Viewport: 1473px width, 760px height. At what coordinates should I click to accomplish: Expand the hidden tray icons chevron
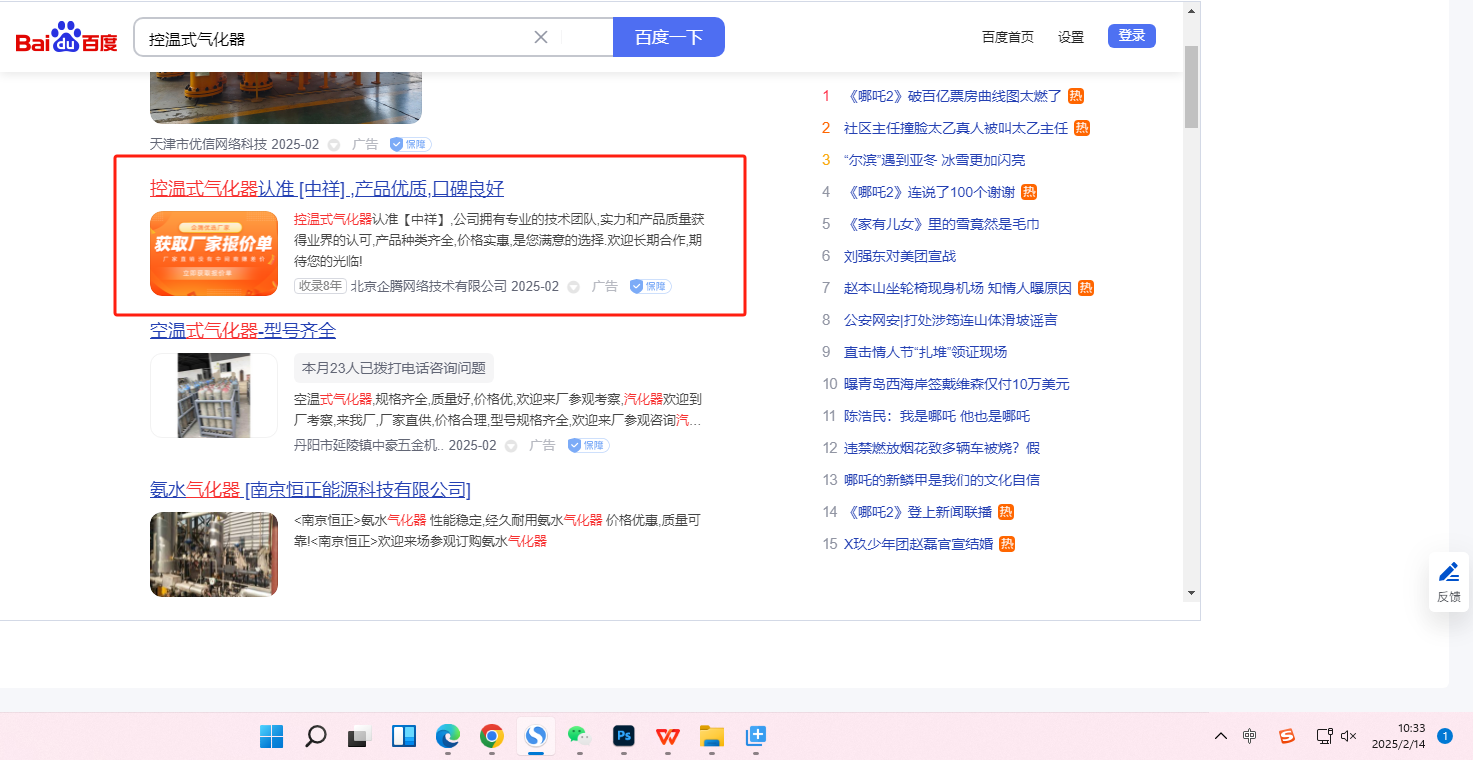(1221, 737)
